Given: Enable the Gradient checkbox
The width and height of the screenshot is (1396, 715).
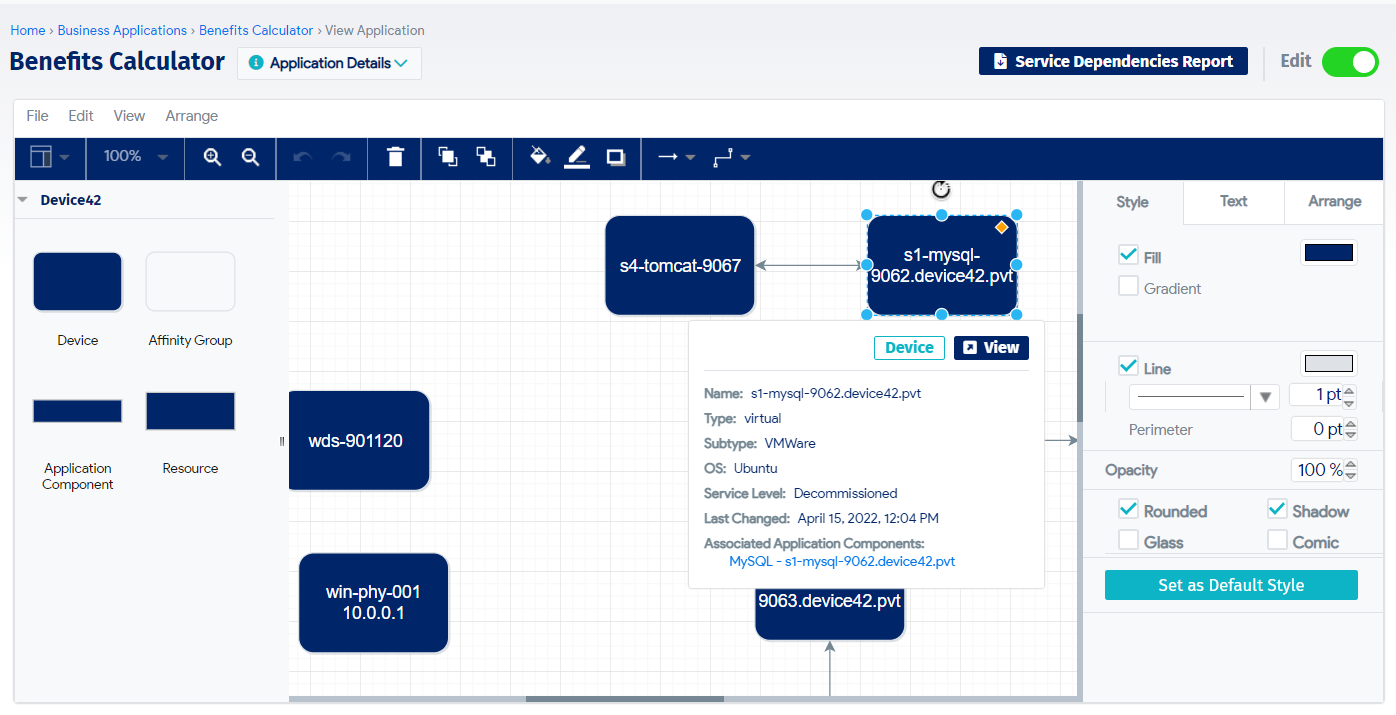Looking at the screenshot, I should point(1129,288).
